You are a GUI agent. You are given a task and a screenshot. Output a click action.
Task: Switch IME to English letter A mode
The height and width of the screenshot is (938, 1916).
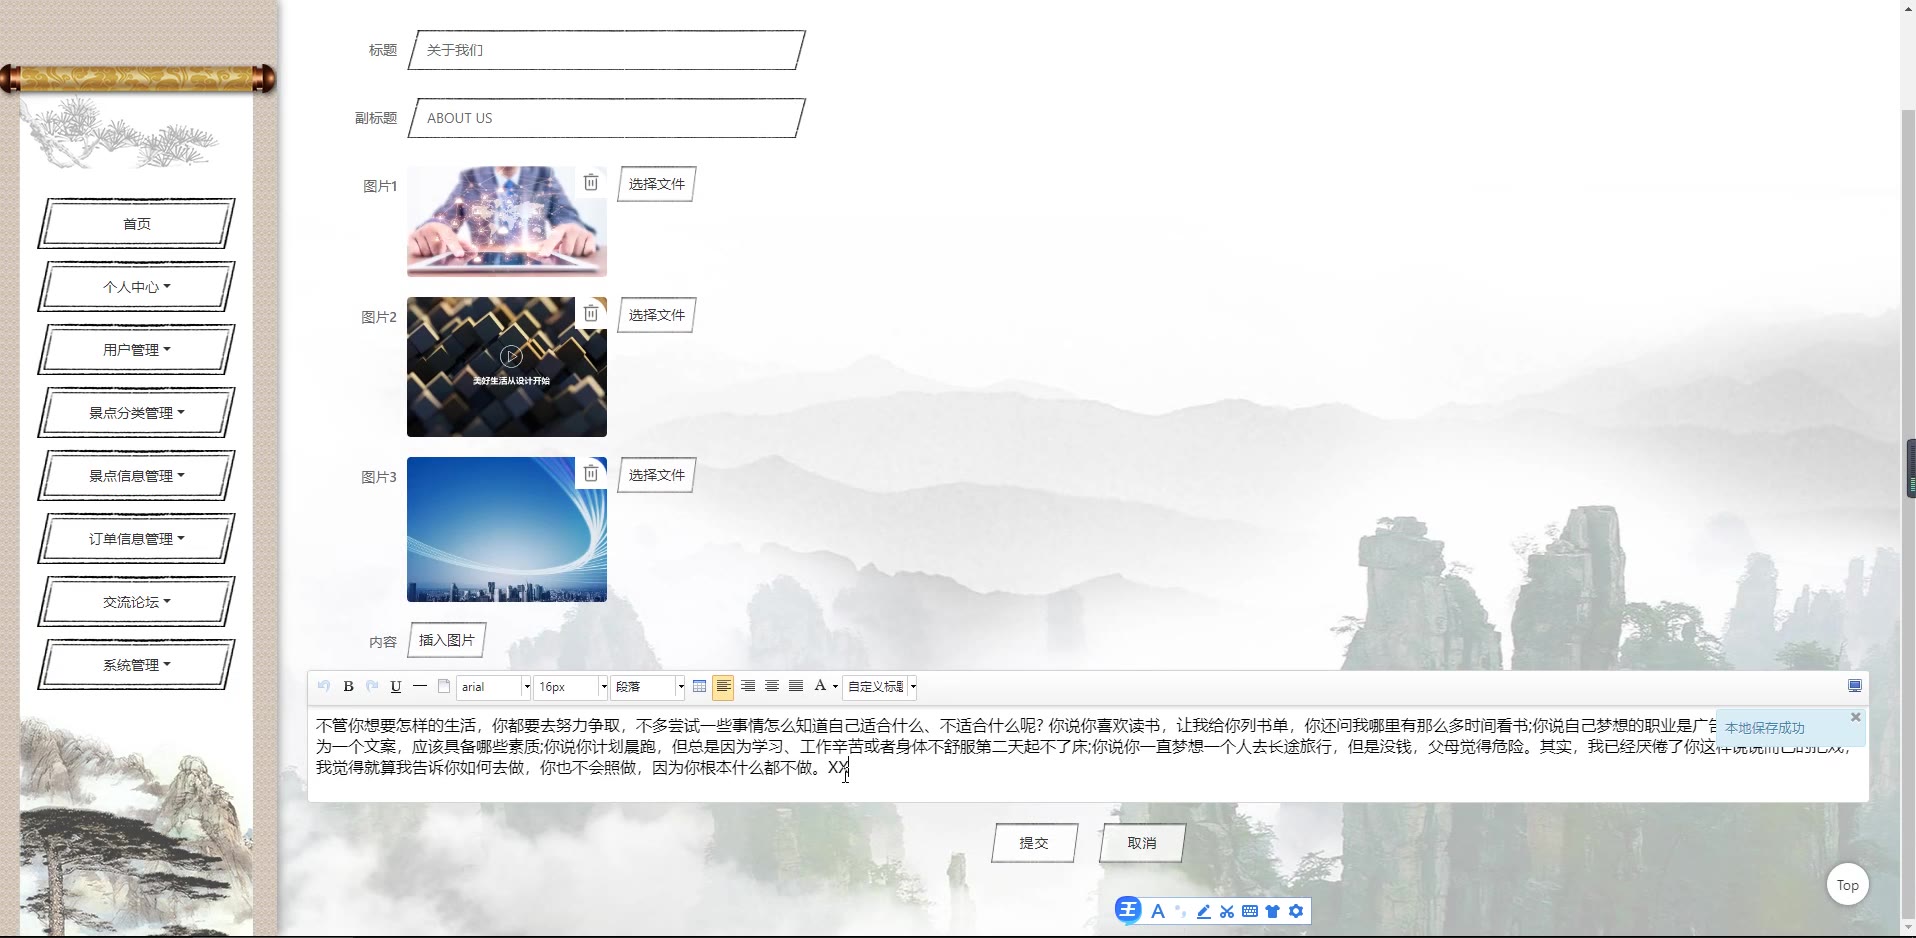1158,911
